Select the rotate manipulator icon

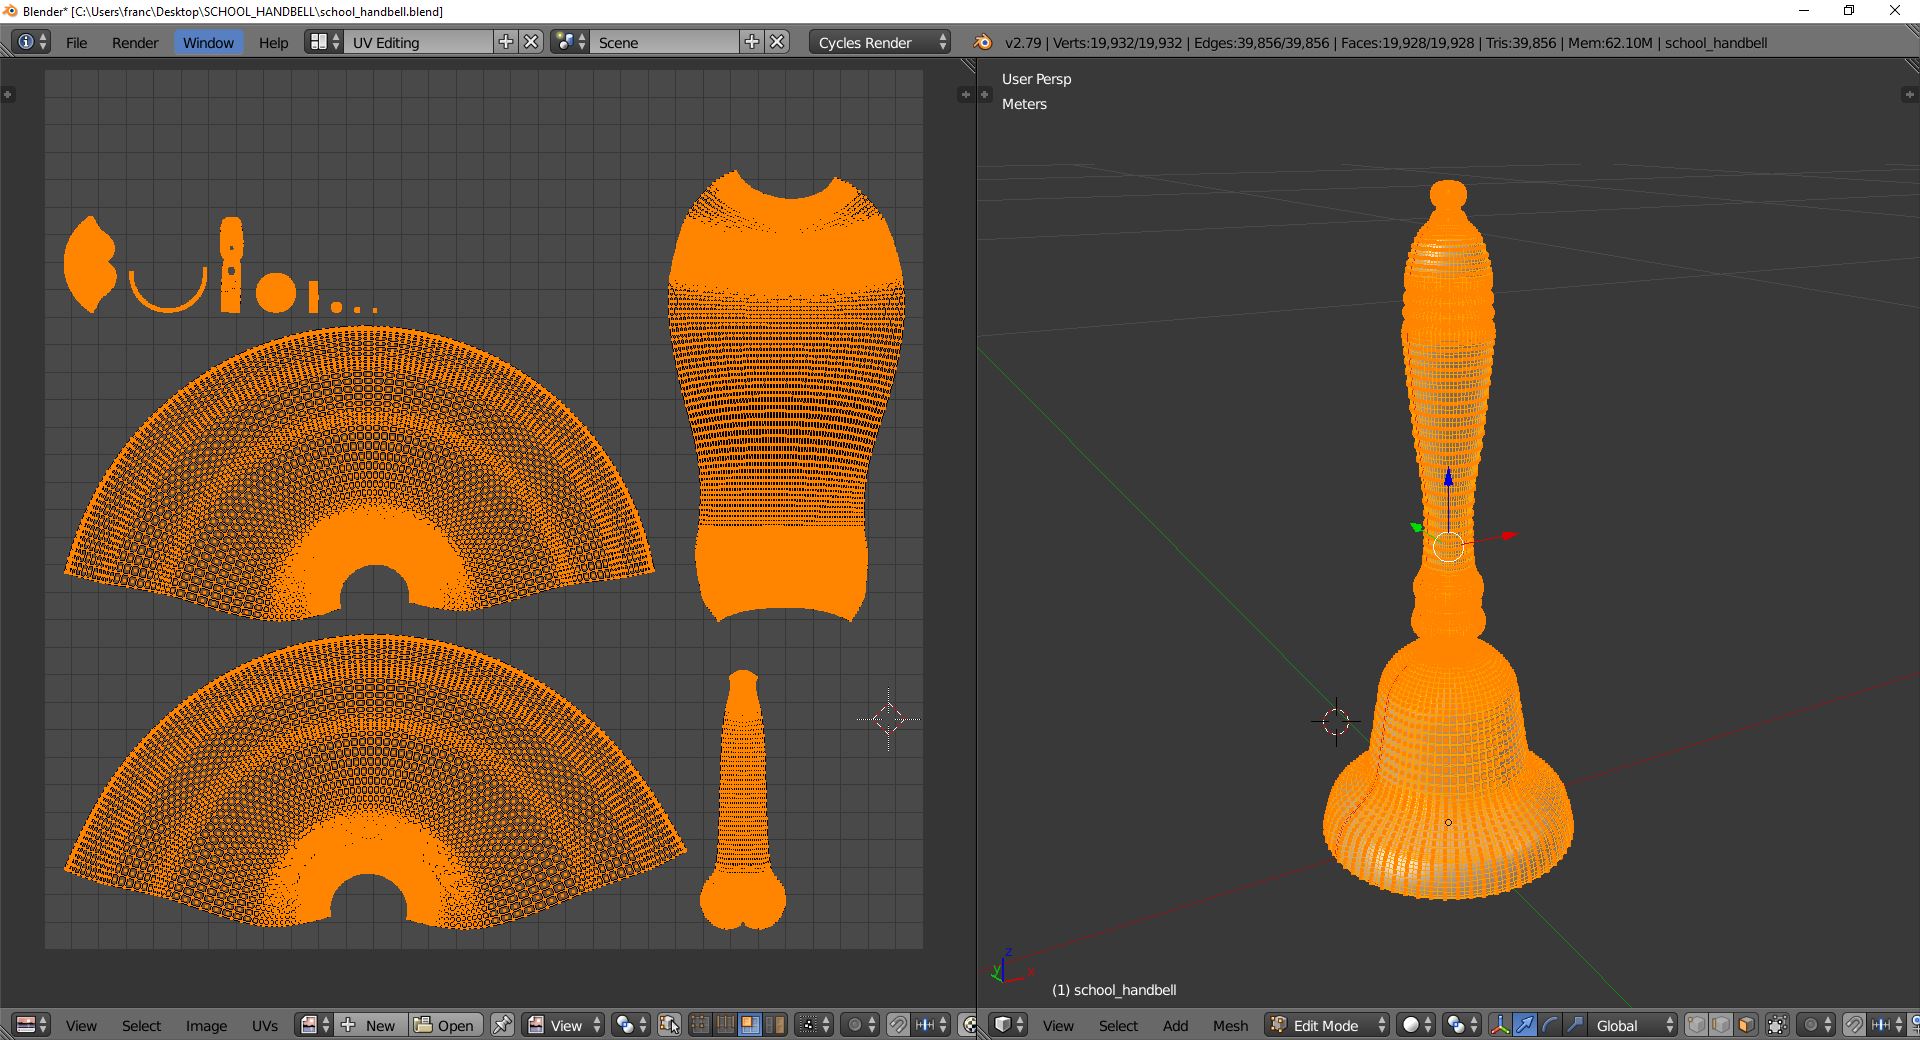tap(1549, 1025)
